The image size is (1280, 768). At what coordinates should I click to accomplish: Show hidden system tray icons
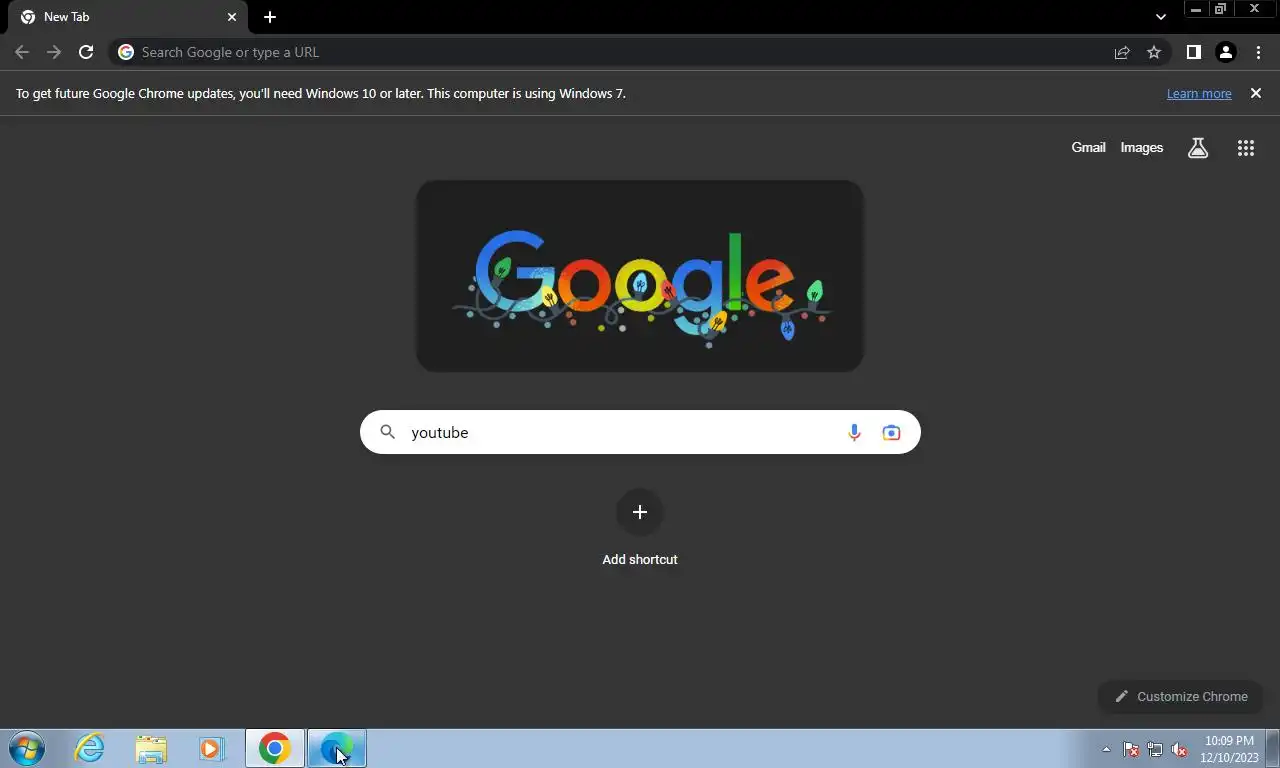click(1106, 749)
